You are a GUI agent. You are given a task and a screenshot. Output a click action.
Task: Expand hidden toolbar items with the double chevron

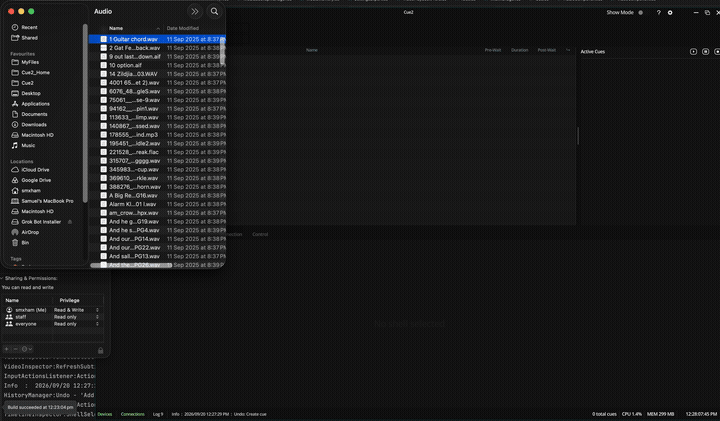point(195,11)
